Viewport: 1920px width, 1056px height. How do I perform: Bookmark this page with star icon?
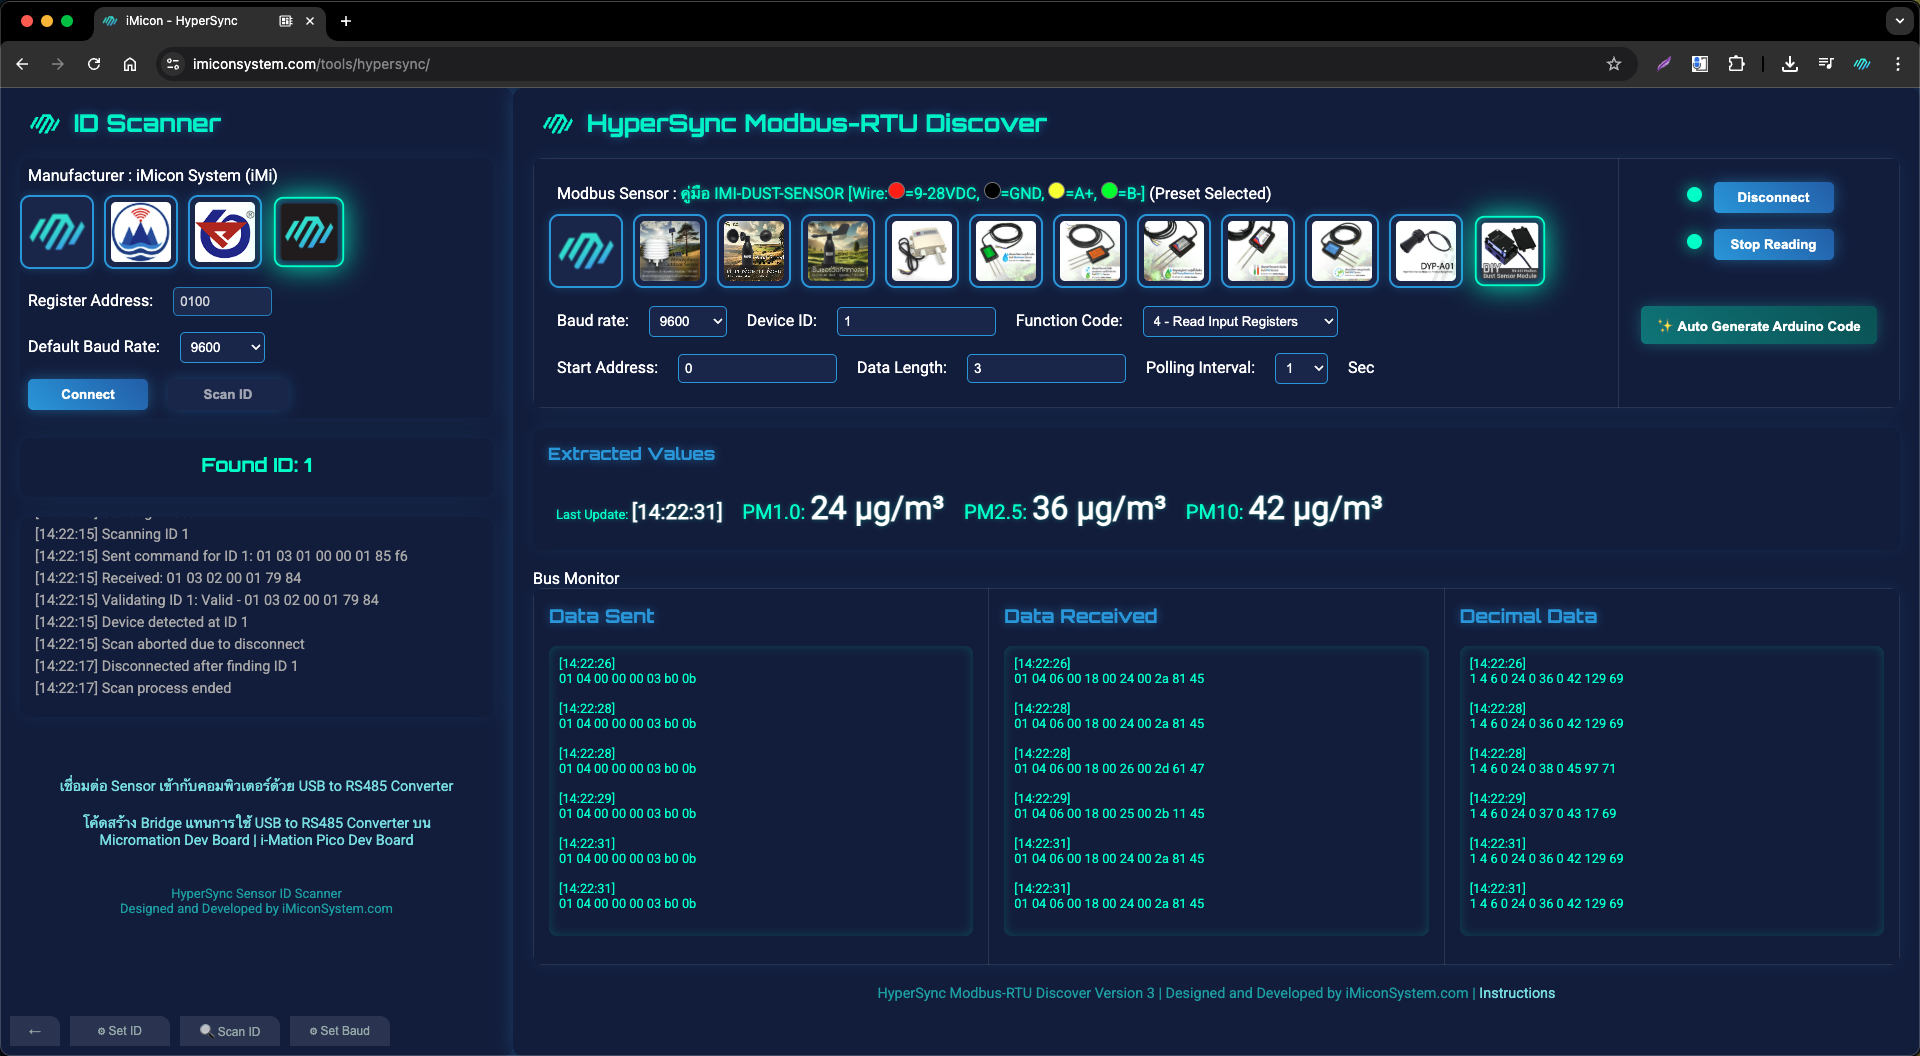1613,64
